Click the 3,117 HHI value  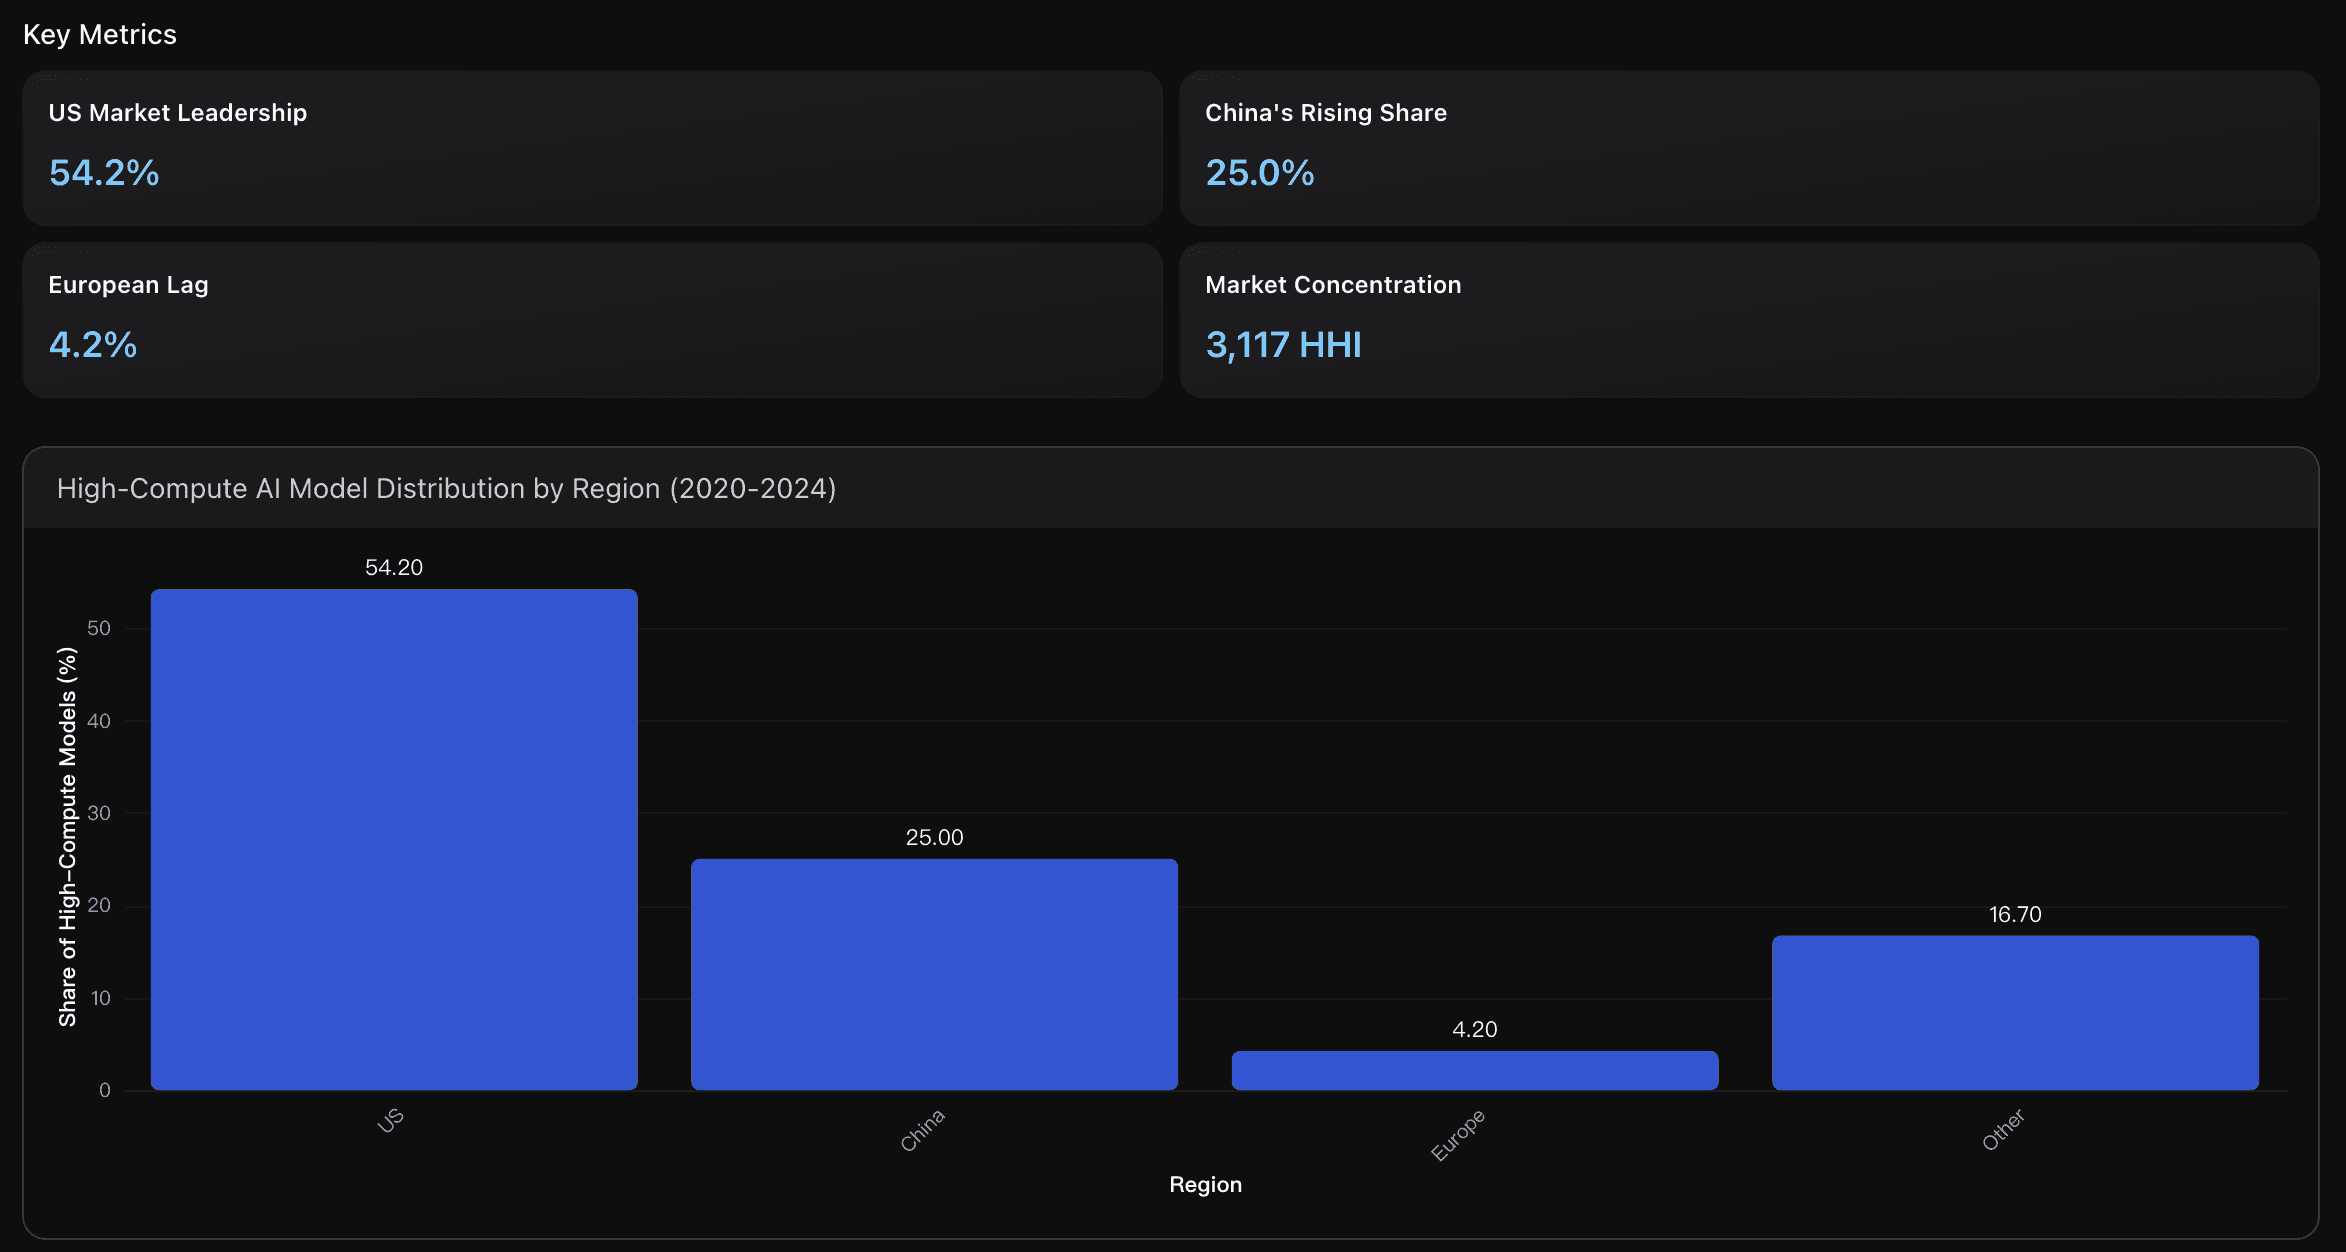[x=1283, y=345]
